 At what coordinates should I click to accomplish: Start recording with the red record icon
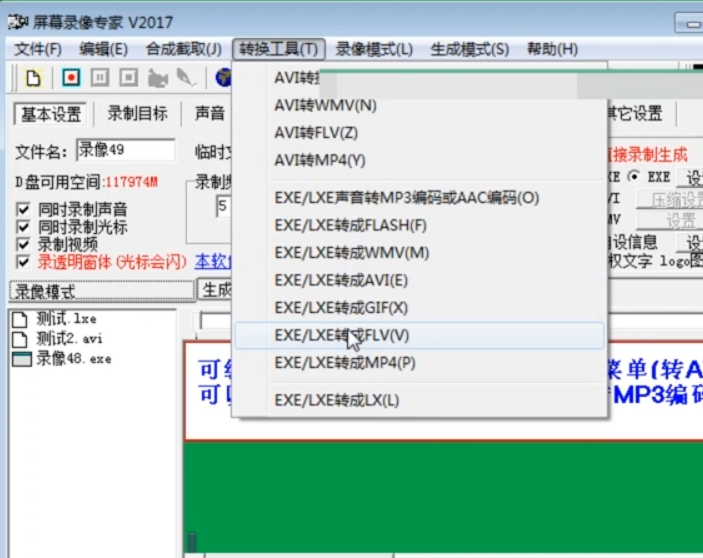point(71,78)
